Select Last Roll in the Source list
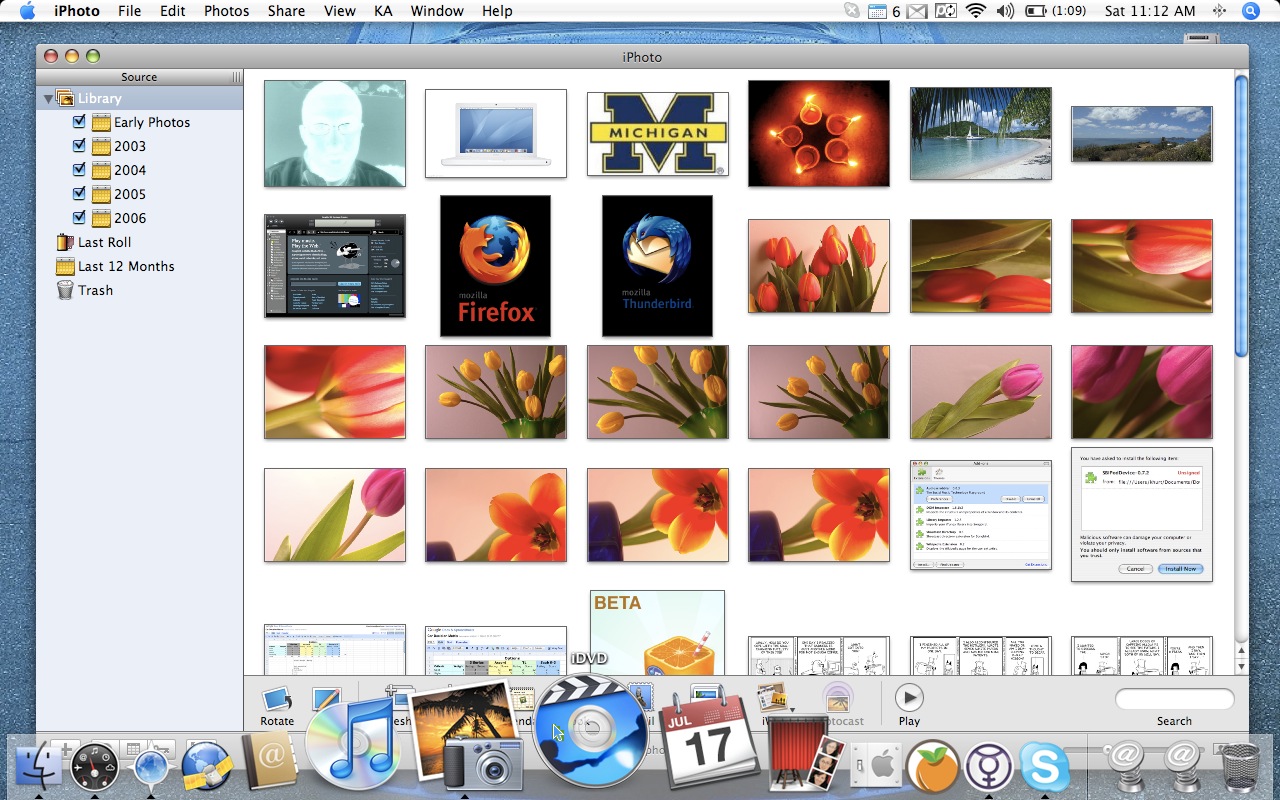The width and height of the screenshot is (1280, 800). pyautogui.click(x=104, y=242)
